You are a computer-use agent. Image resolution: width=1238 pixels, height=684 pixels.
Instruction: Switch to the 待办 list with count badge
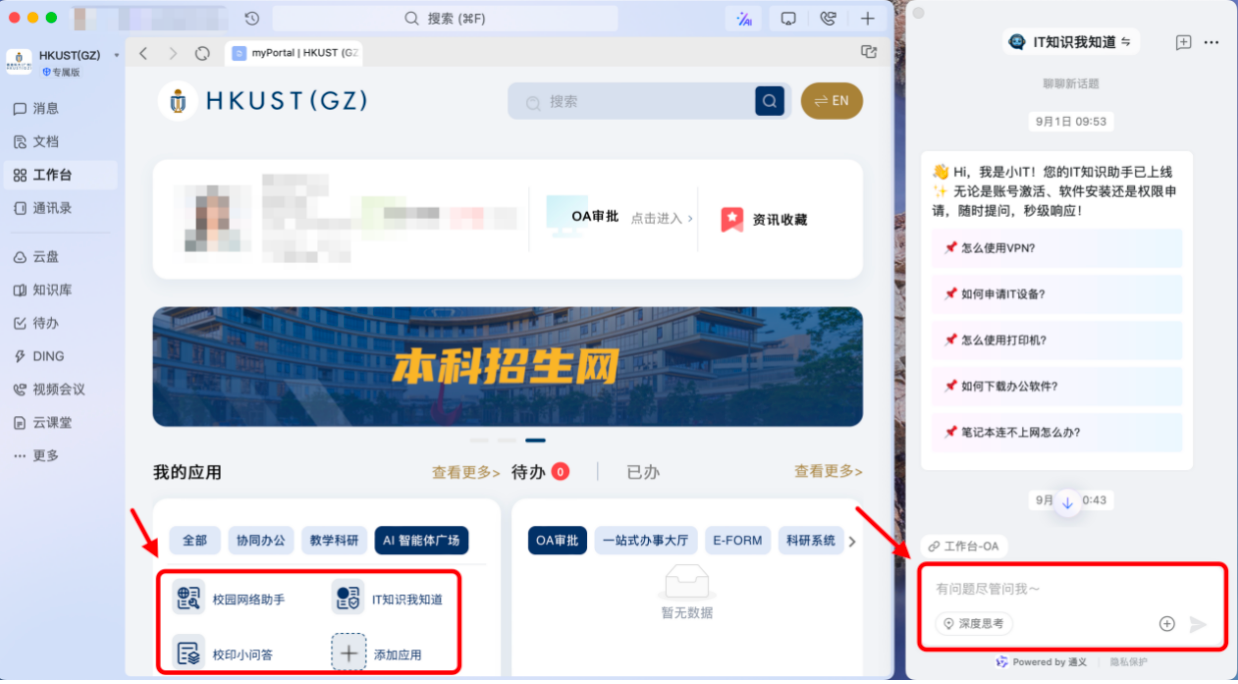coord(540,472)
